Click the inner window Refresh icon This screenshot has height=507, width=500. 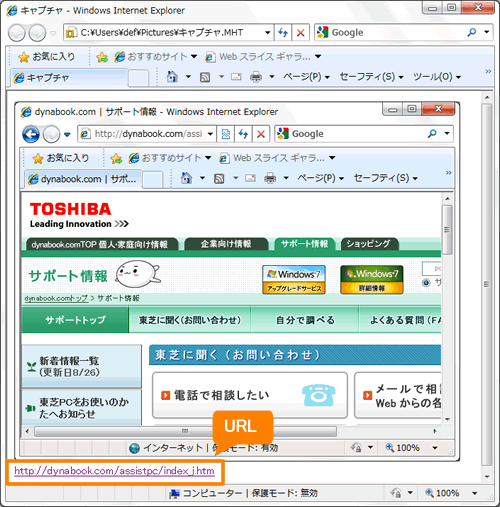(x=243, y=134)
